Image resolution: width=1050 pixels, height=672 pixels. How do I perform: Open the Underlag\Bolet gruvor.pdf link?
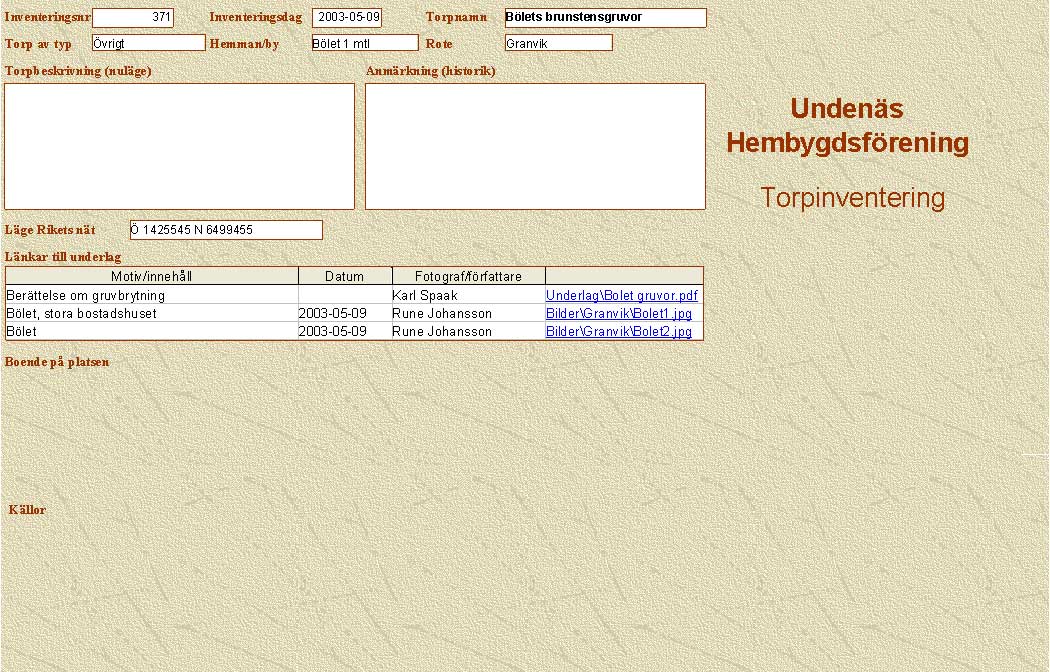coord(621,296)
